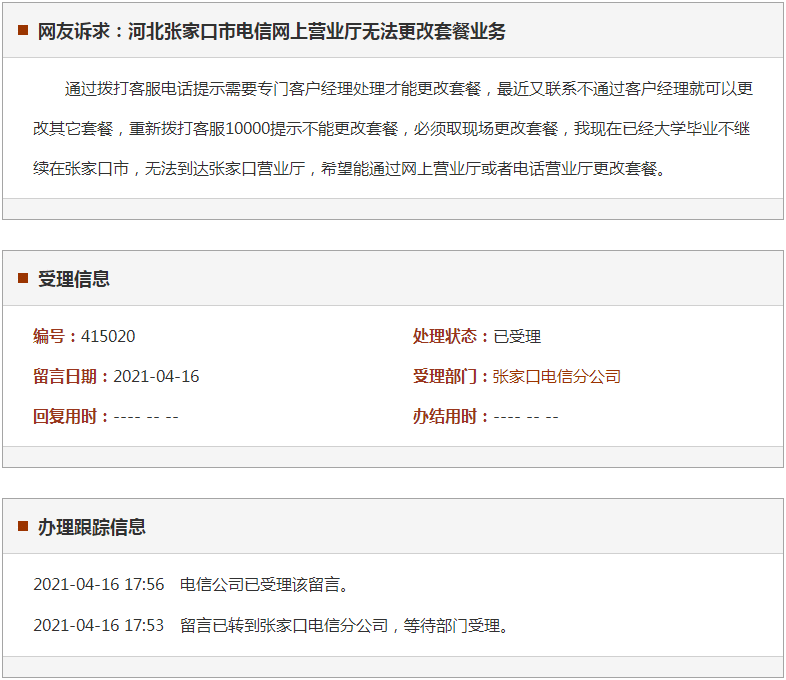Screen dimensions: 786x680
Task: Click the 受理部门 label
Action: (x=450, y=376)
